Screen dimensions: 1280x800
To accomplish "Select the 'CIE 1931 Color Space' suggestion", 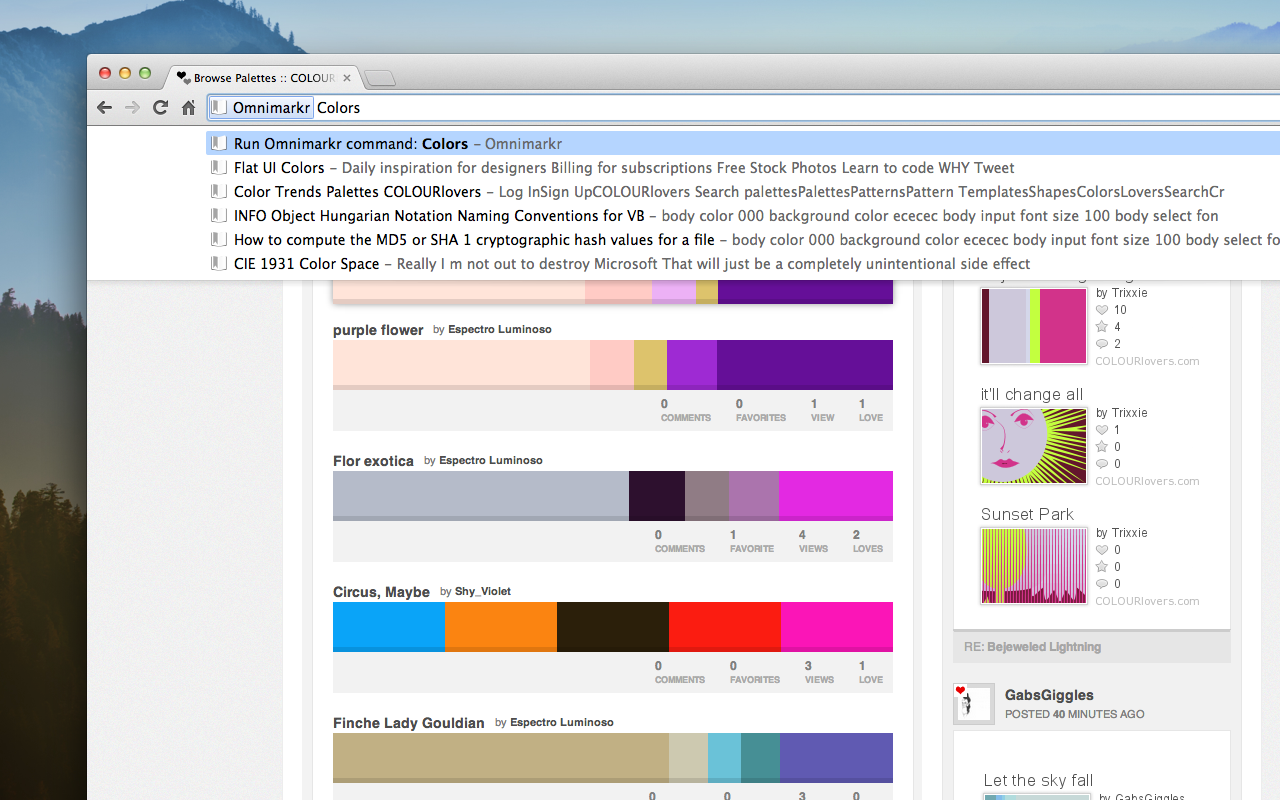I will [x=743, y=264].
